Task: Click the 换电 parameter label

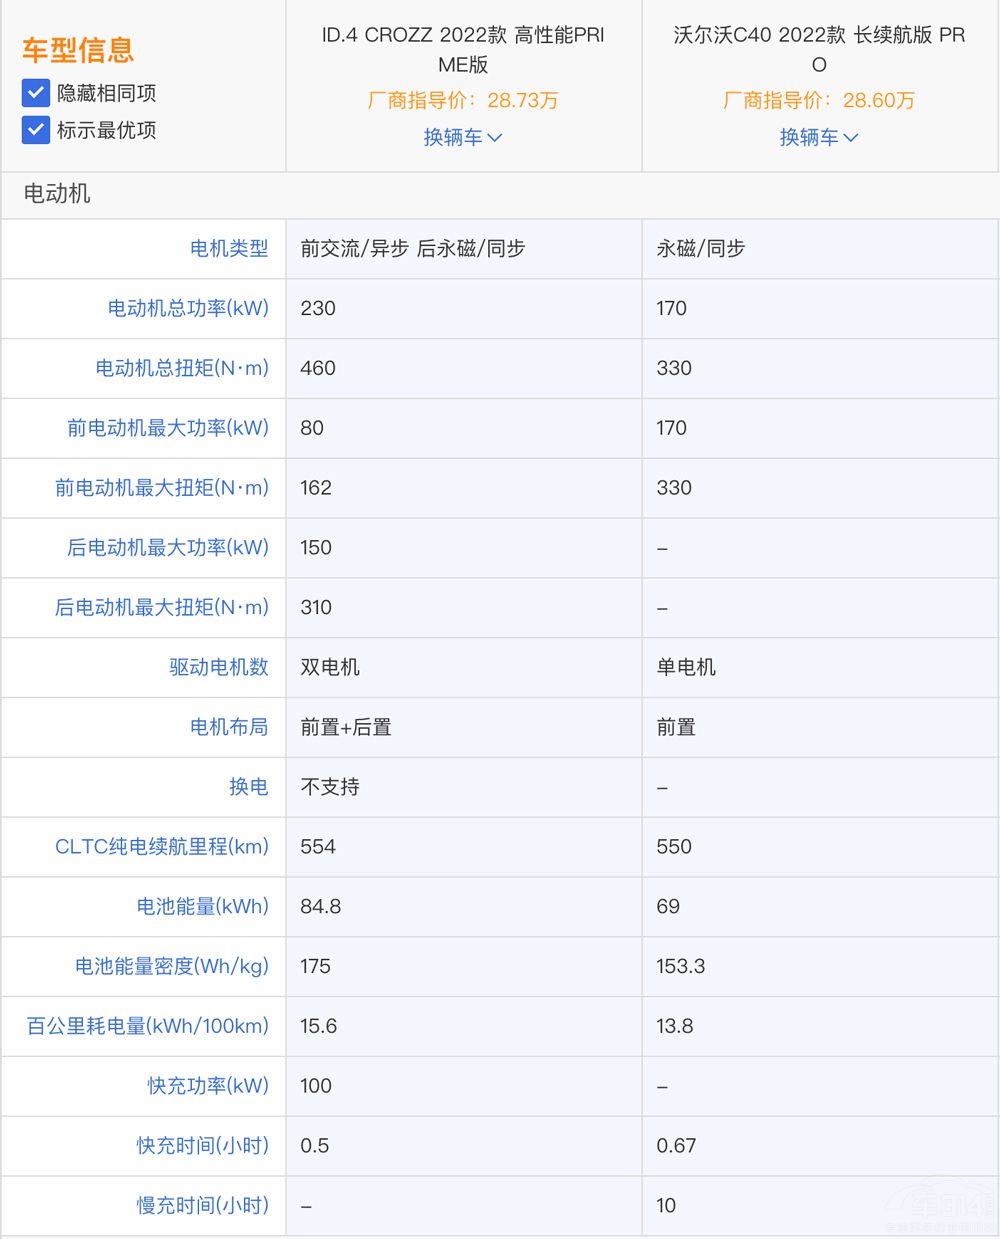Action: (249, 787)
